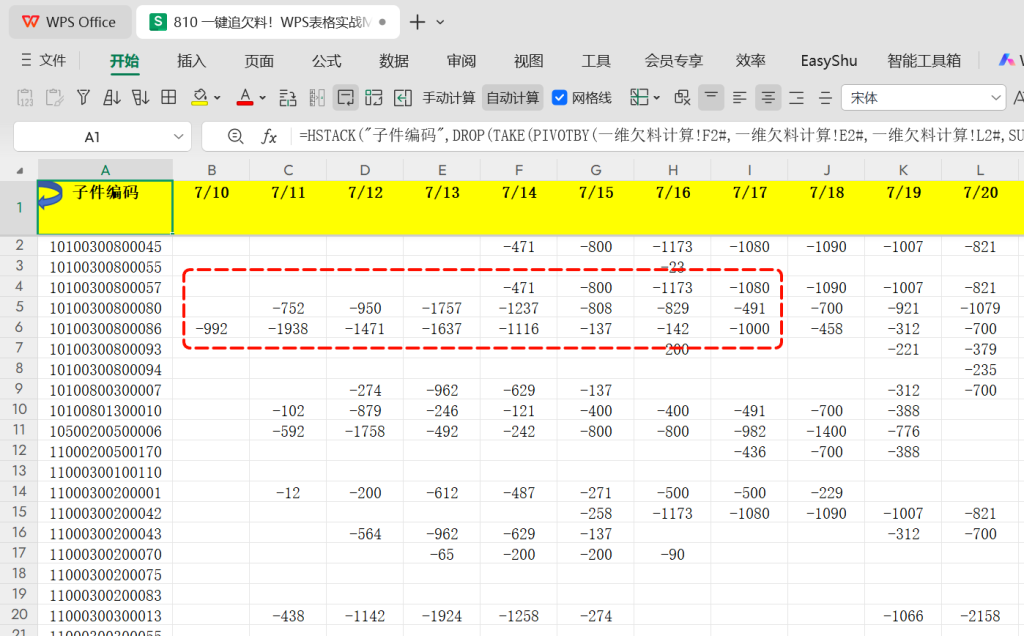Enable 手动计算 manual calculation
Image resolution: width=1024 pixels, height=636 pixels.
[449, 98]
